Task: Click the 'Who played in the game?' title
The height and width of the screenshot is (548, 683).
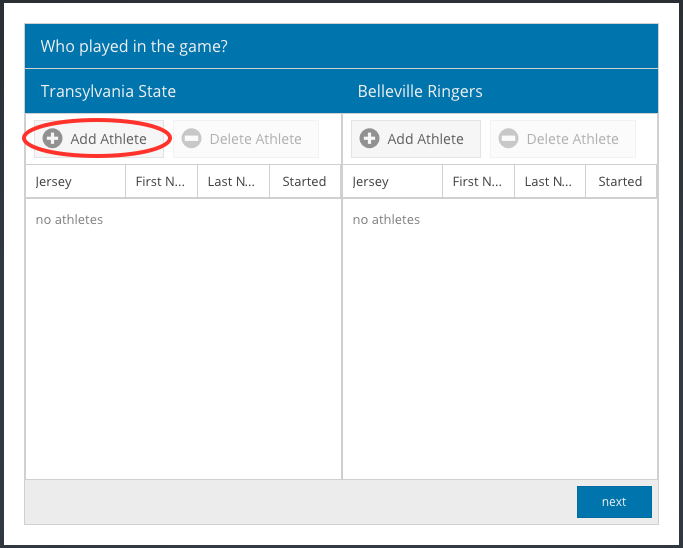Action: click(x=134, y=46)
